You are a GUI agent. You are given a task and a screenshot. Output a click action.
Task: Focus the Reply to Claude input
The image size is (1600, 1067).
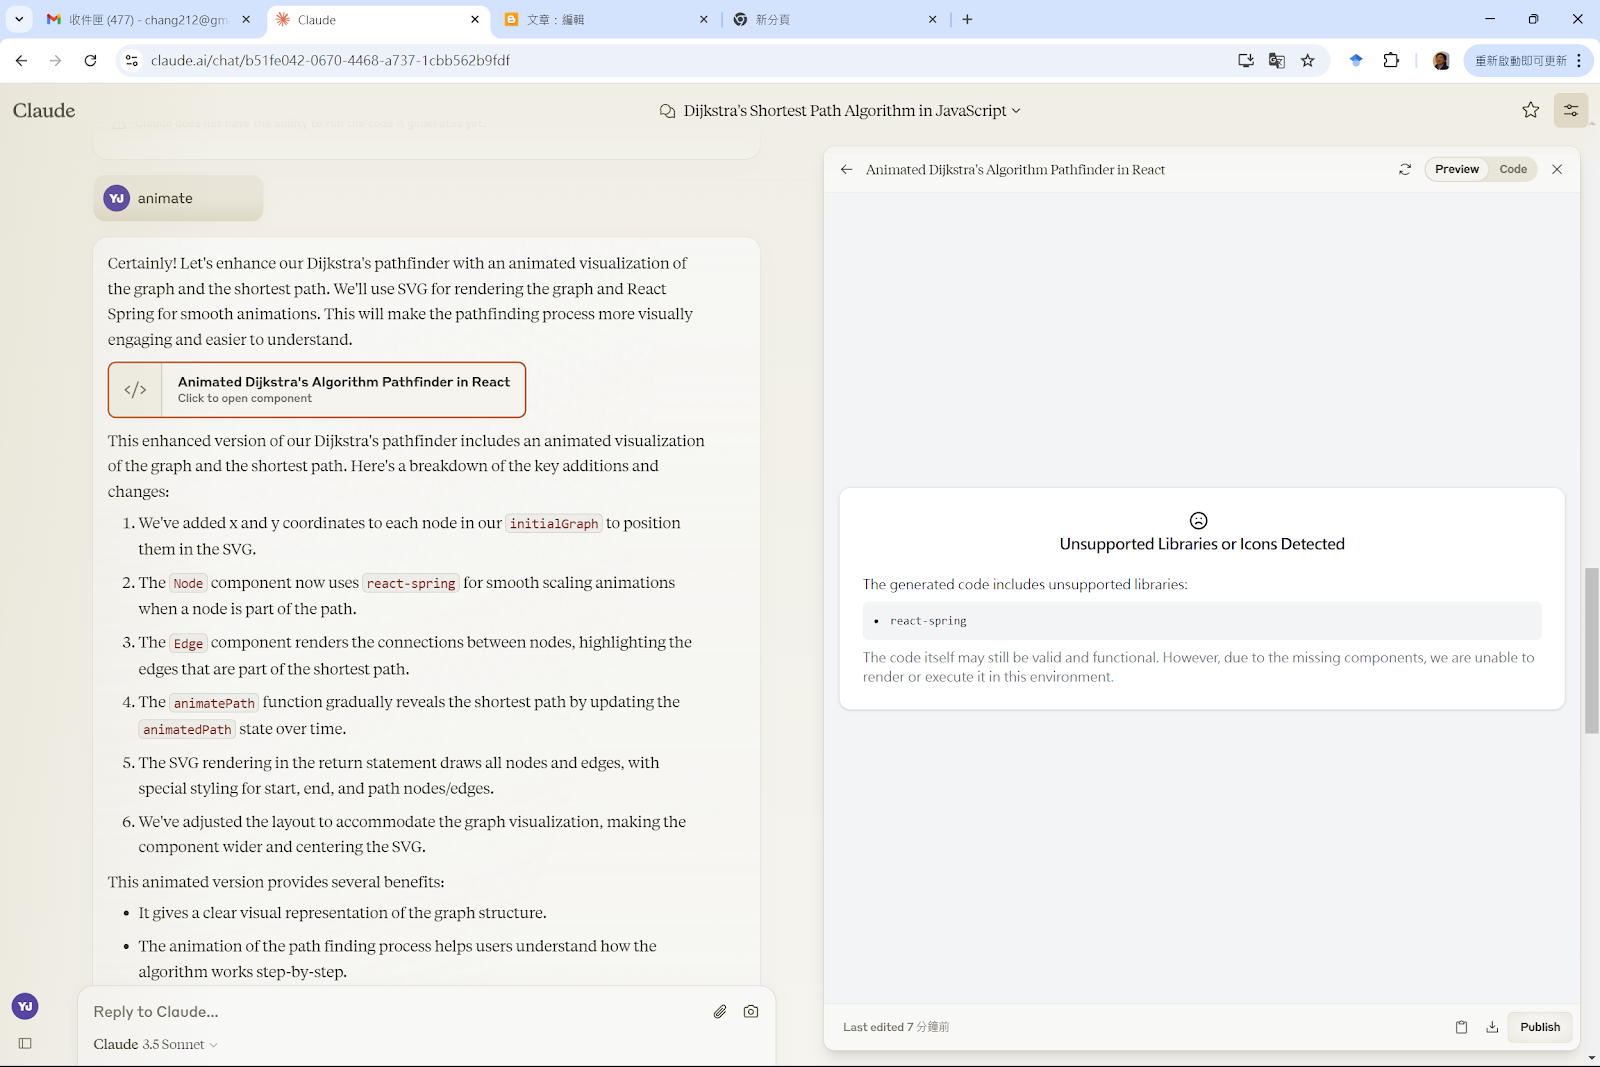395,1012
